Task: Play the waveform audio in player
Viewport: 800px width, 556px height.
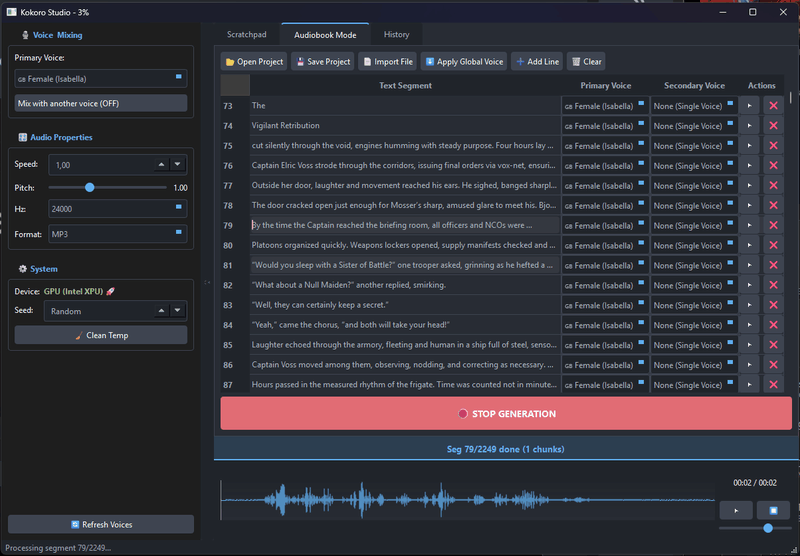Action: click(736, 510)
